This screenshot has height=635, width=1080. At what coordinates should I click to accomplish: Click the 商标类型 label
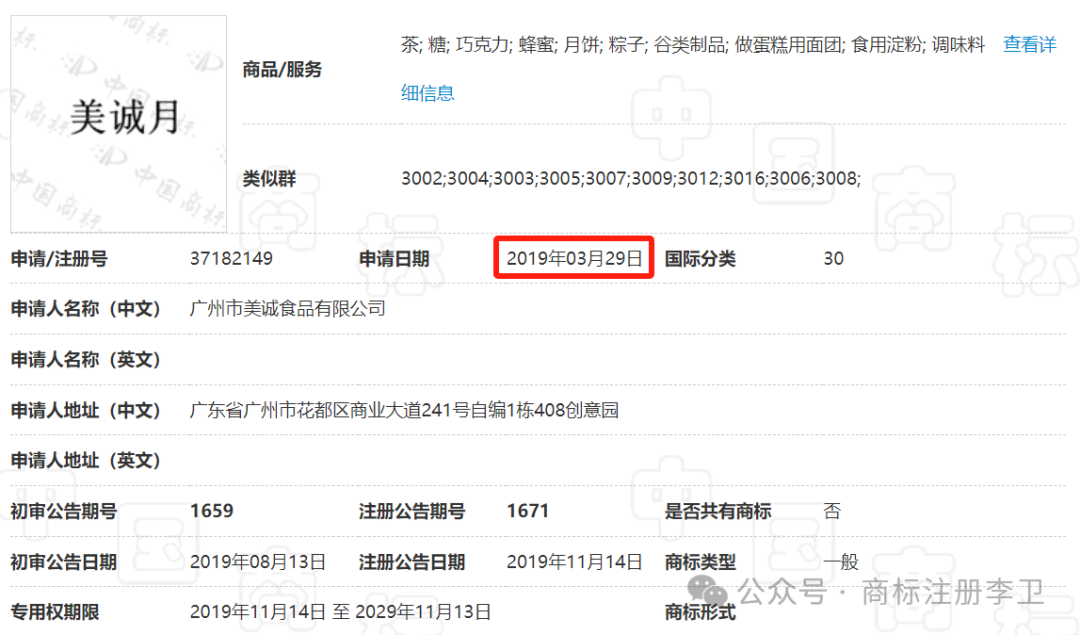pos(700,562)
